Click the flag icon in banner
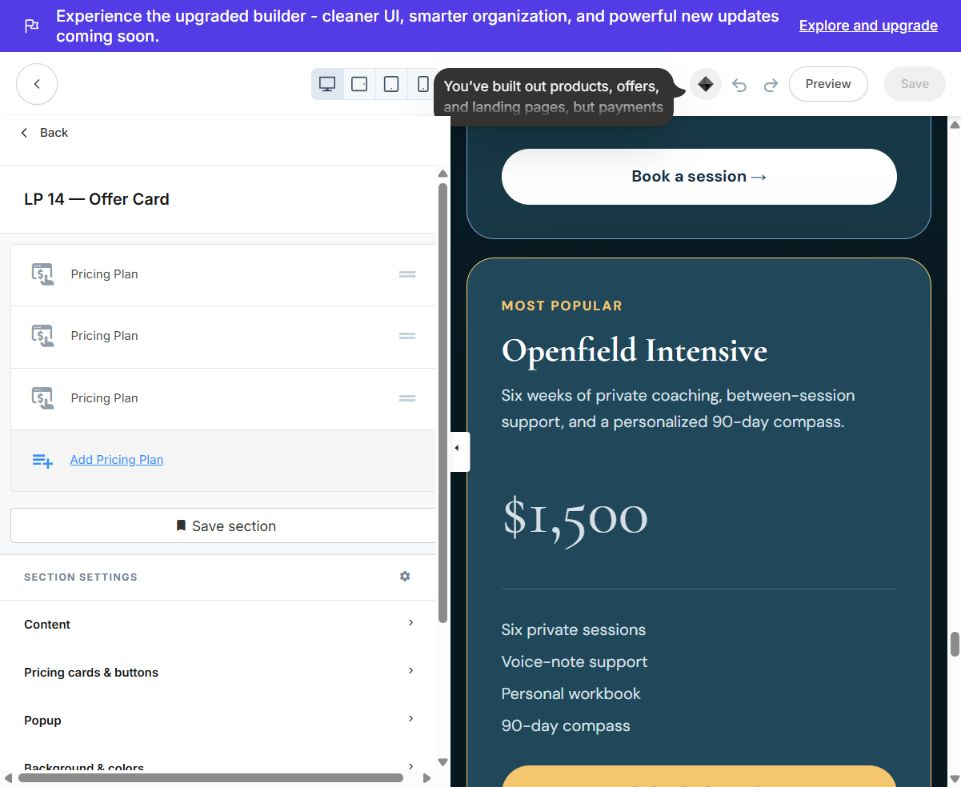Image resolution: width=961 pixels, height=787 pixels. pyautogui.click(x=31, y=26)
